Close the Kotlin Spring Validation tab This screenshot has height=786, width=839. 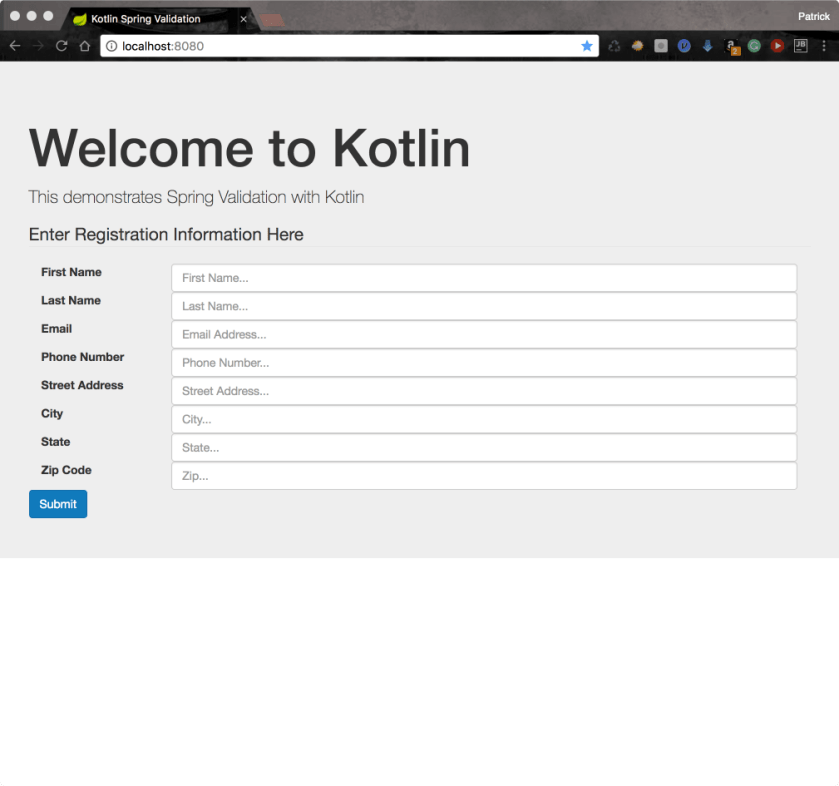coord(243,19)
